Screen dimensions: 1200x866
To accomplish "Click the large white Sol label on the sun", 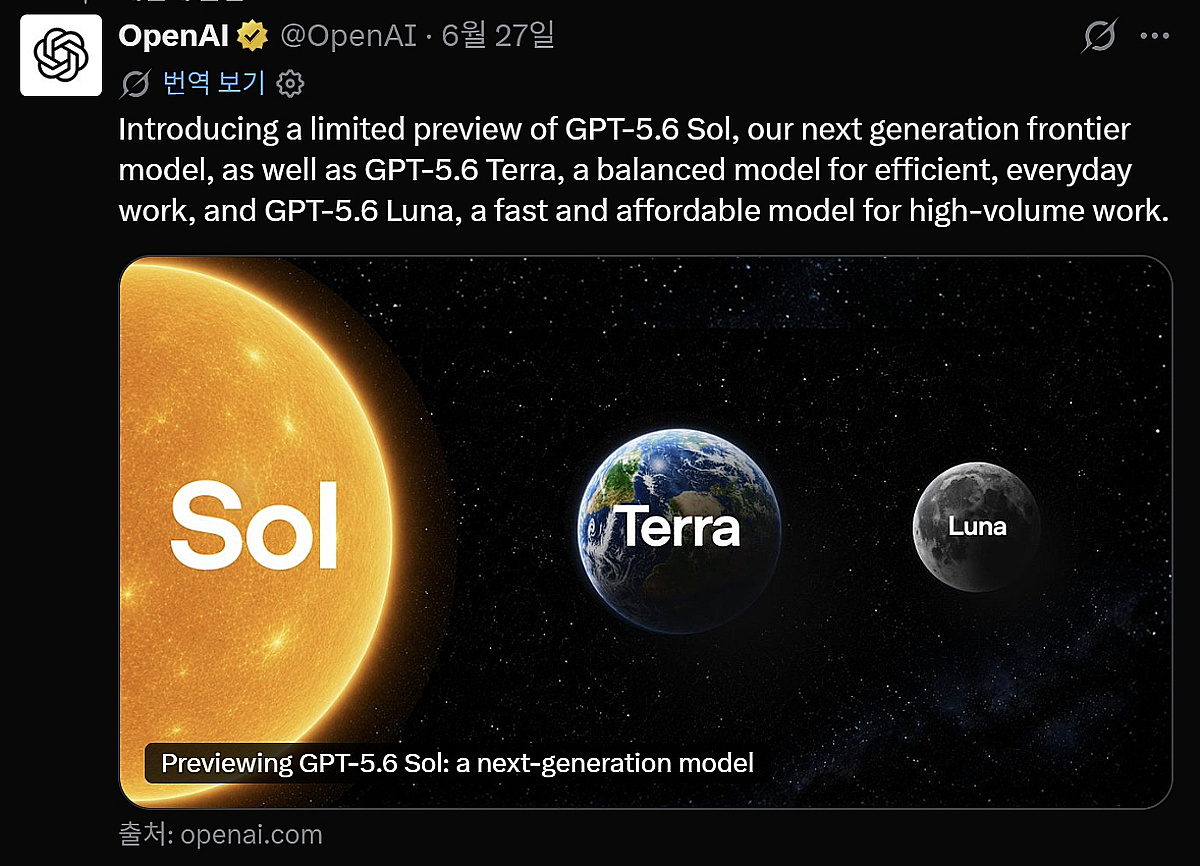I will point(254,525).
